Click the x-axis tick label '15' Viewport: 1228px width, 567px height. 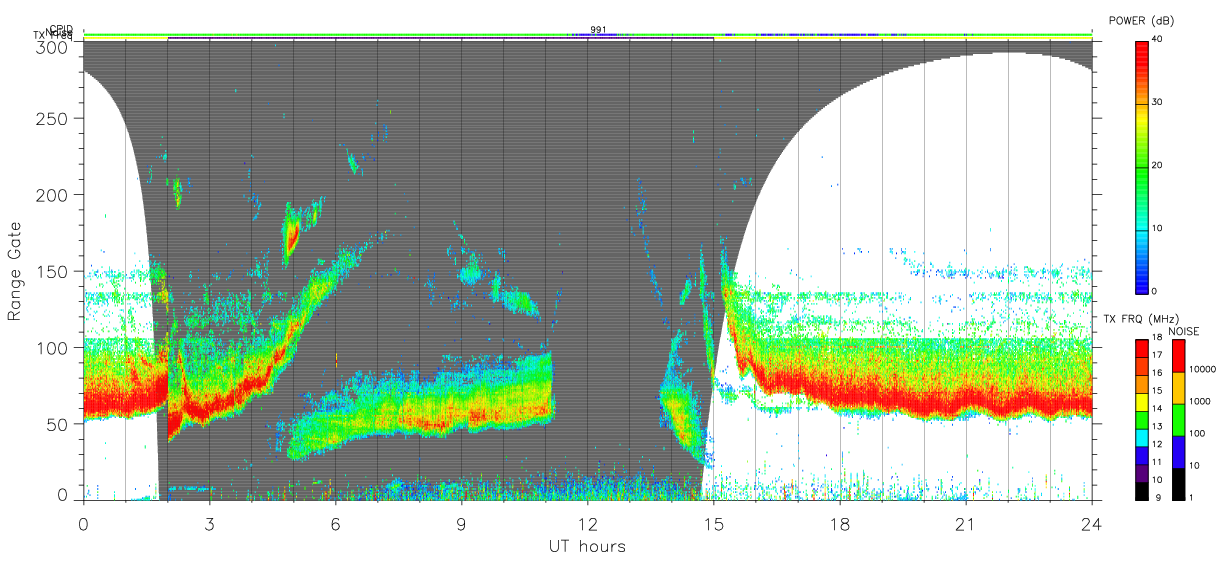tap(714, 524)
